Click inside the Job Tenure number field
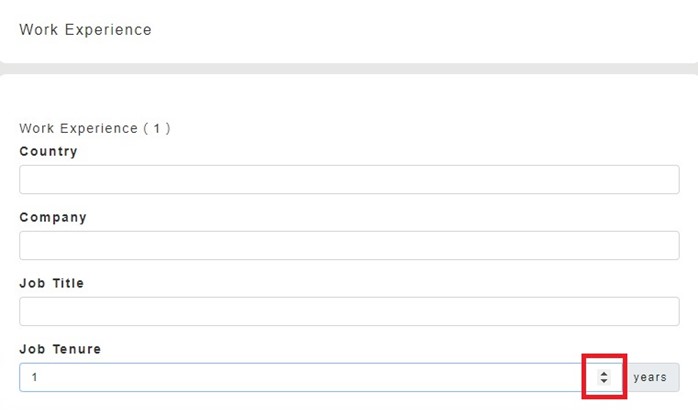 (300, 377)
